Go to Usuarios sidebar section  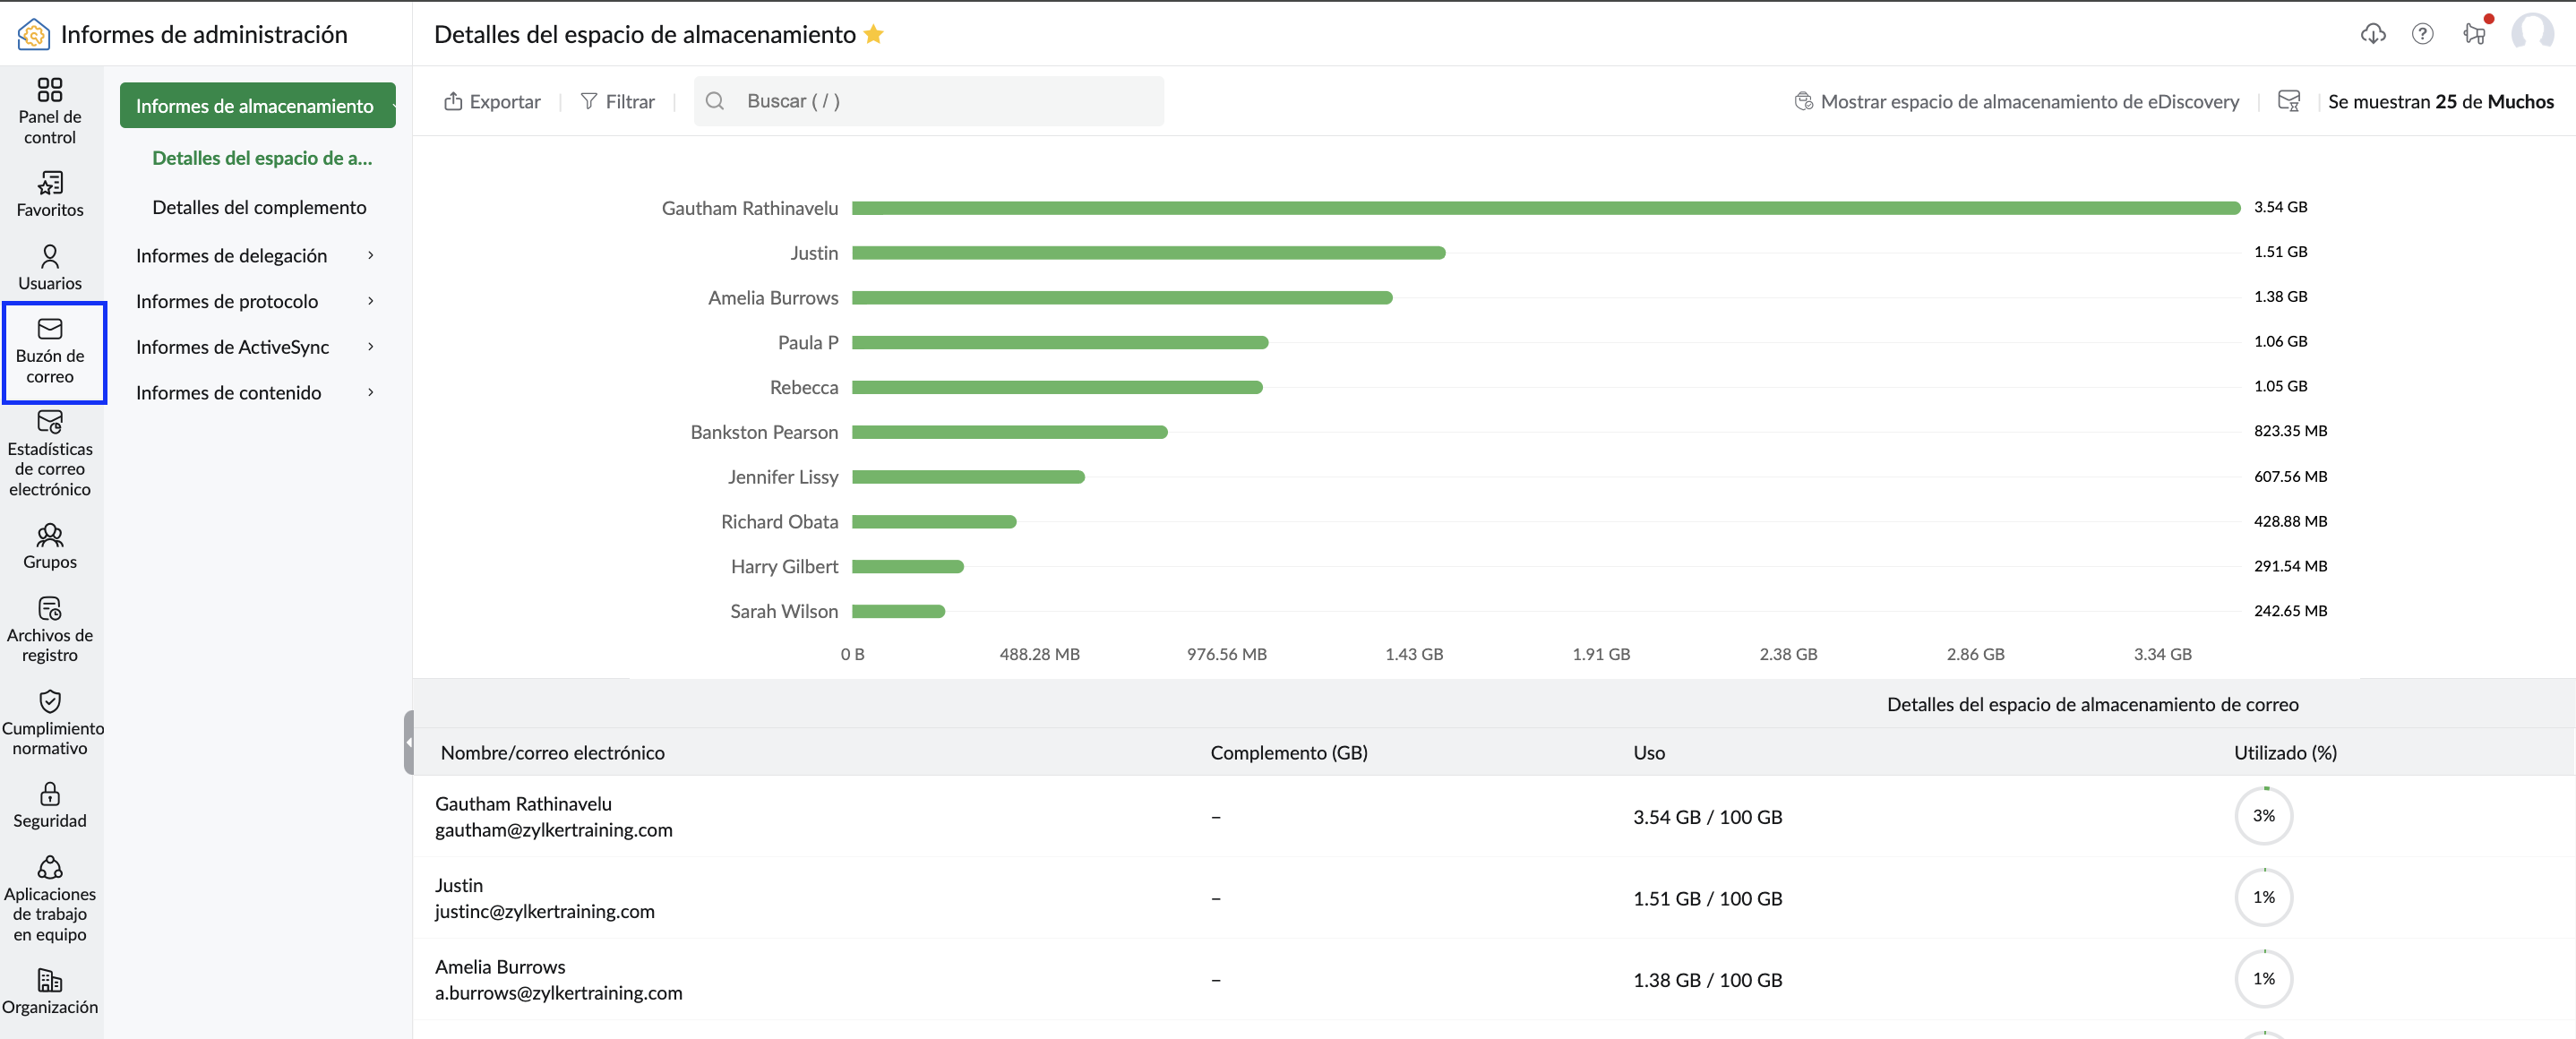coord(50,267)
